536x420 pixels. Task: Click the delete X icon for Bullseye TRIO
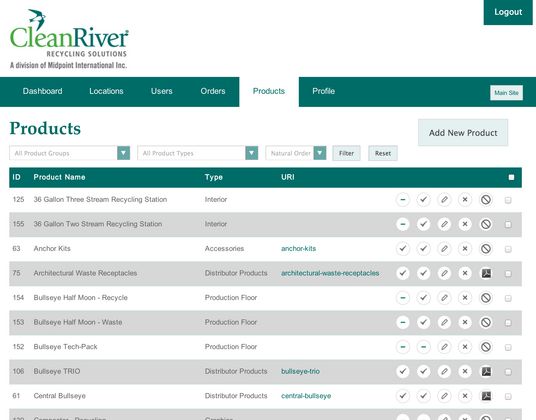pos(465,371)
